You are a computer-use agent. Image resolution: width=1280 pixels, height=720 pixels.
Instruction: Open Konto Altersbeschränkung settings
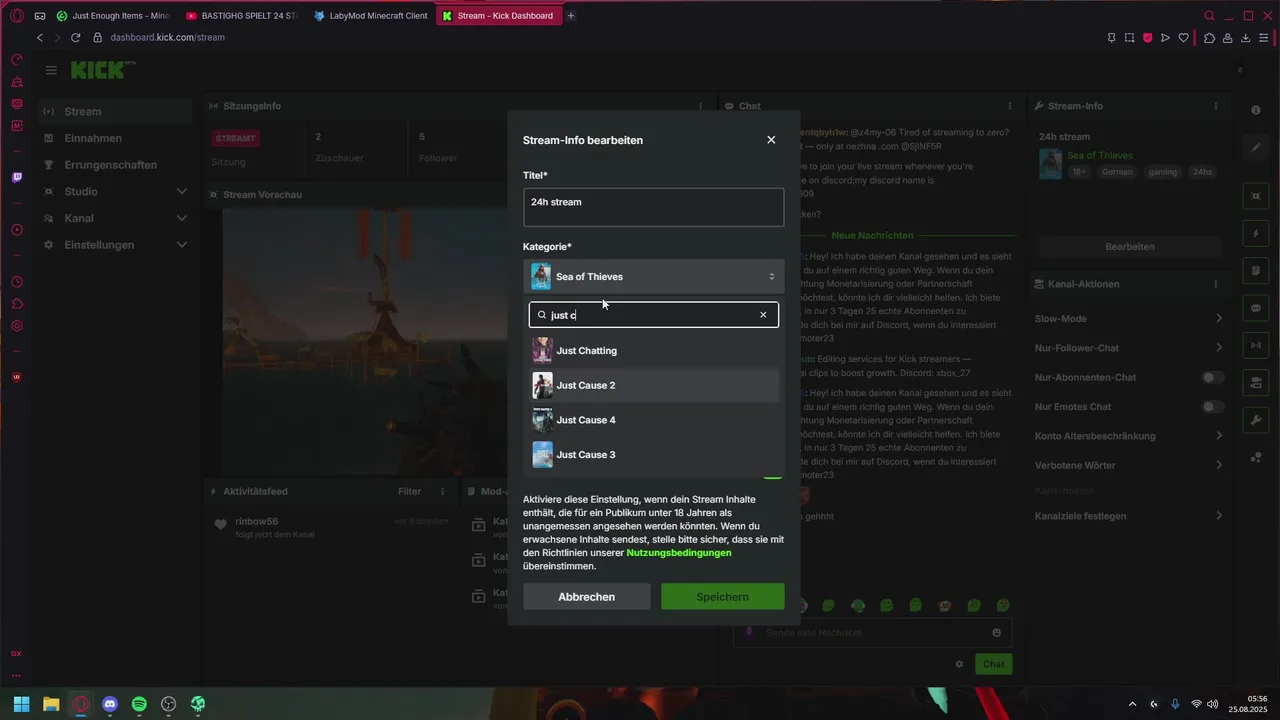pyautogui.click(x=1129, y=436)
